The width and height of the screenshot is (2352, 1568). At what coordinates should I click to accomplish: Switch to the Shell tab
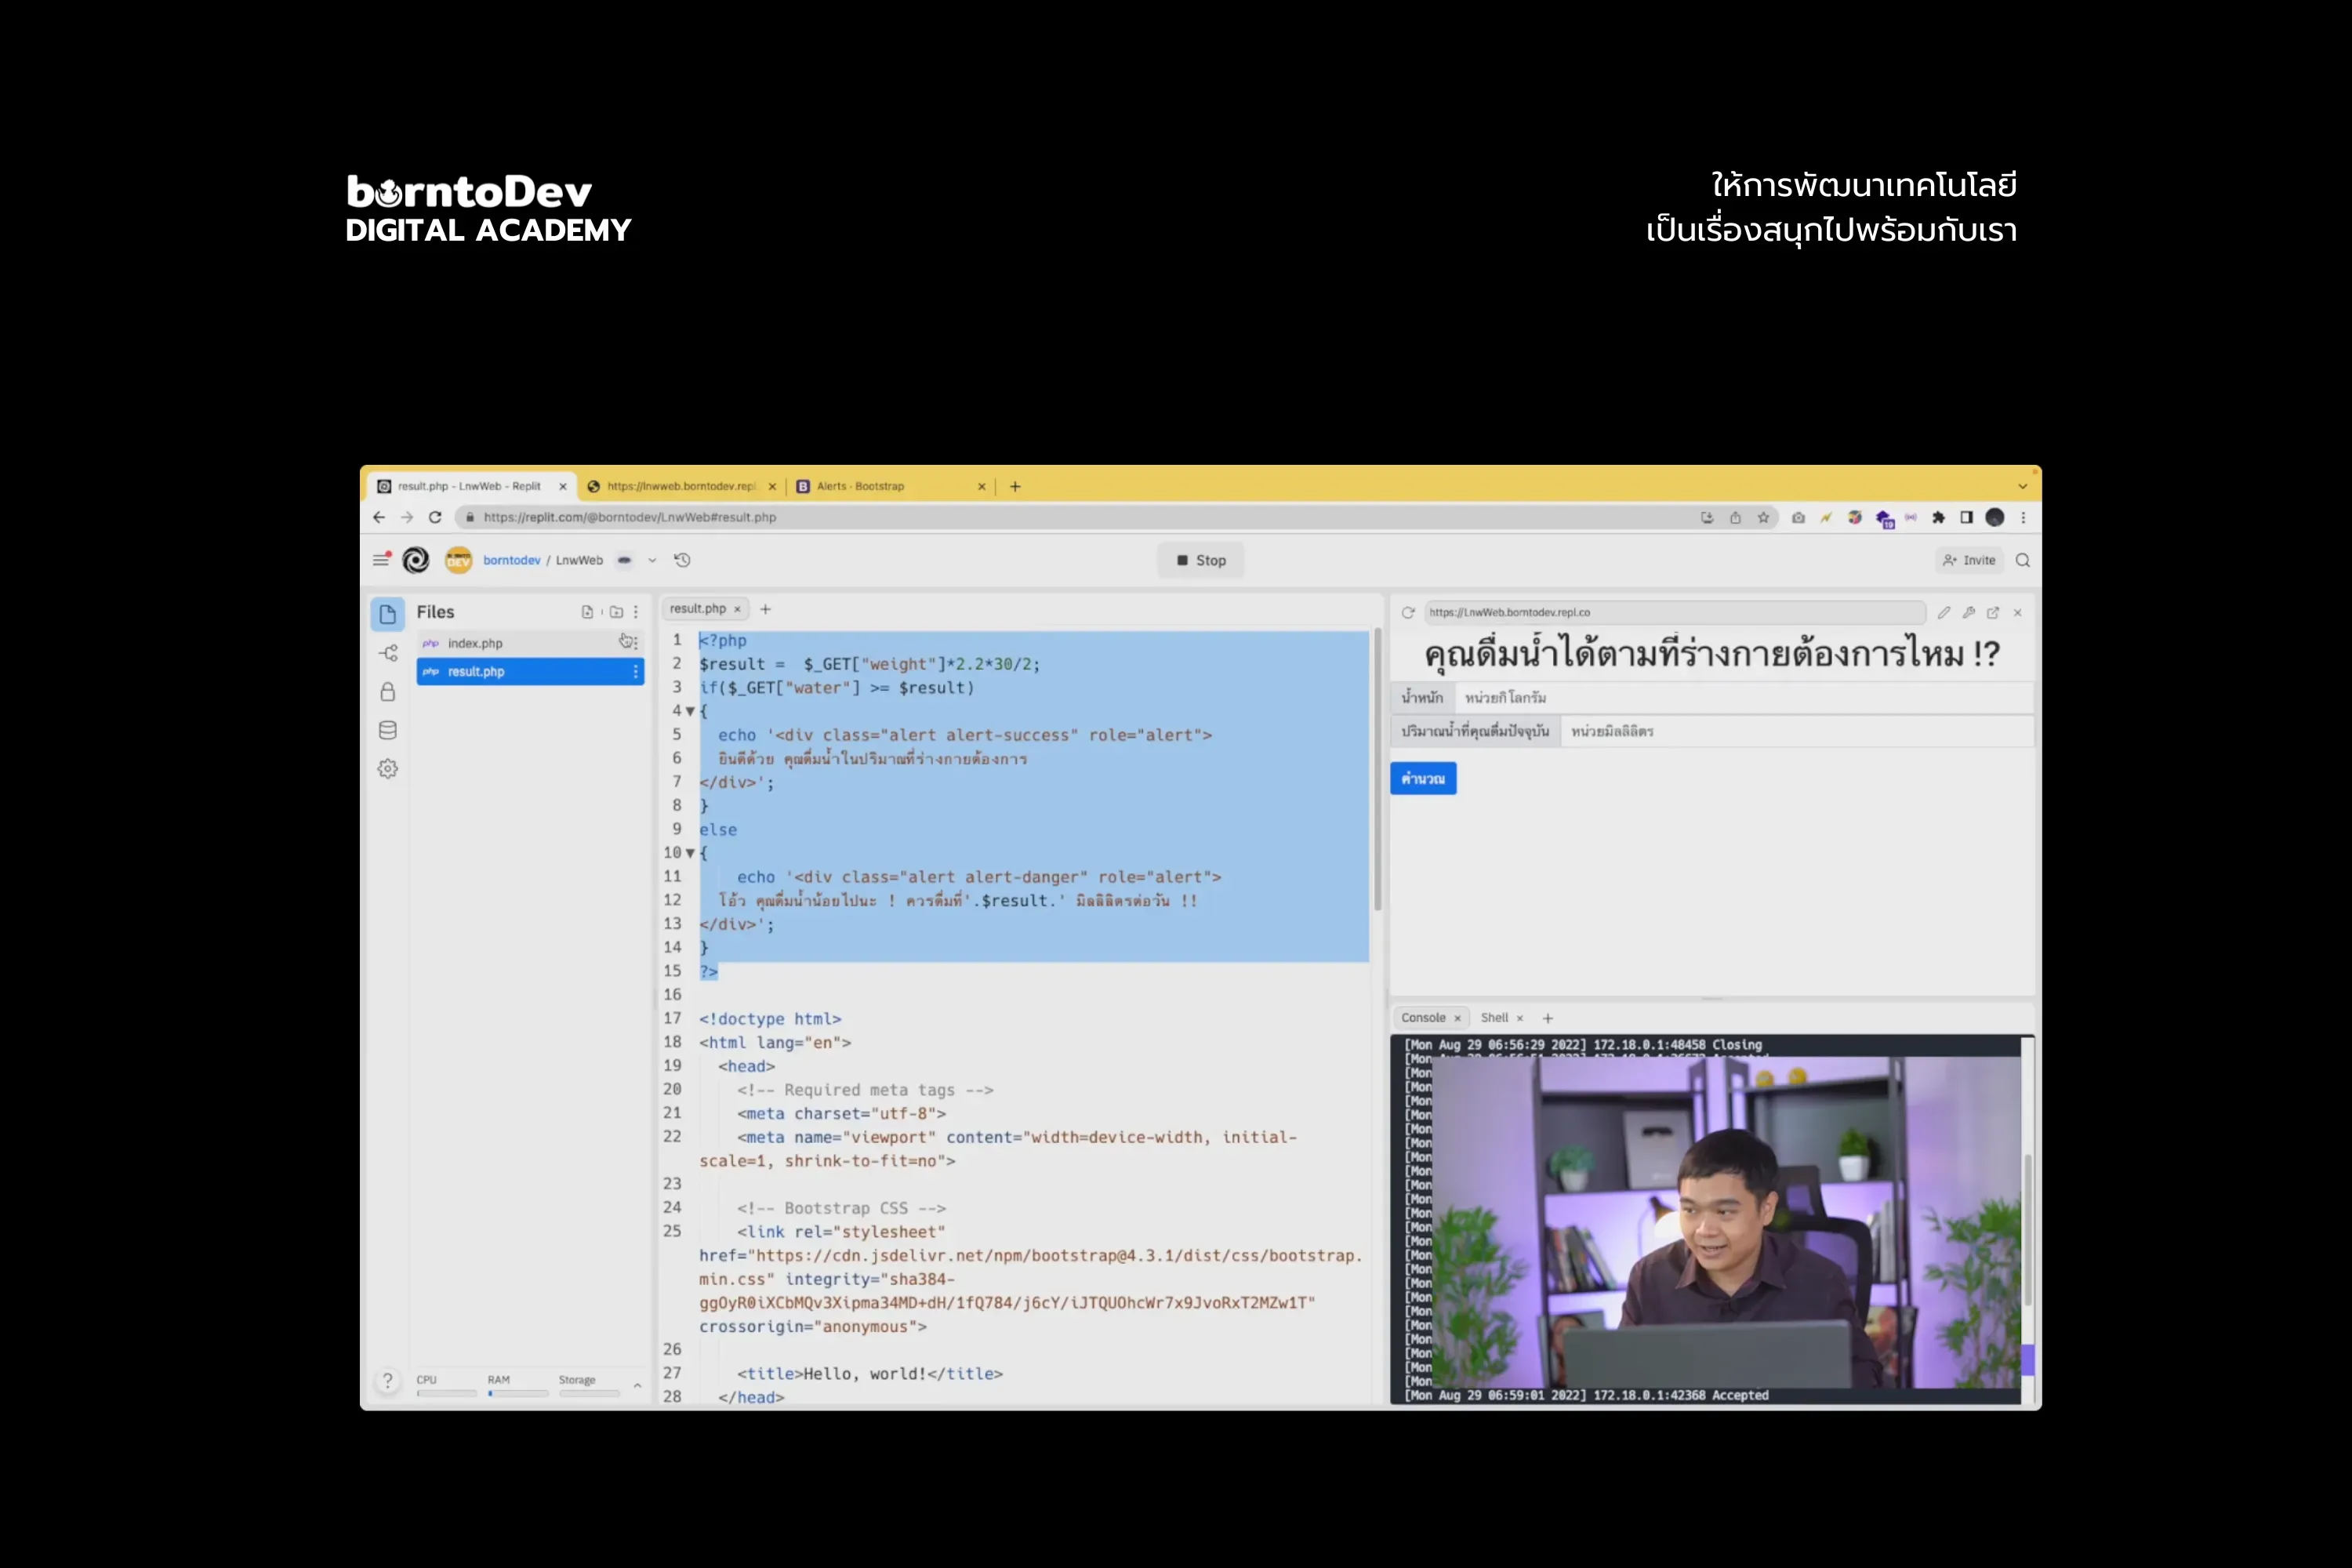[1494, 1018]
